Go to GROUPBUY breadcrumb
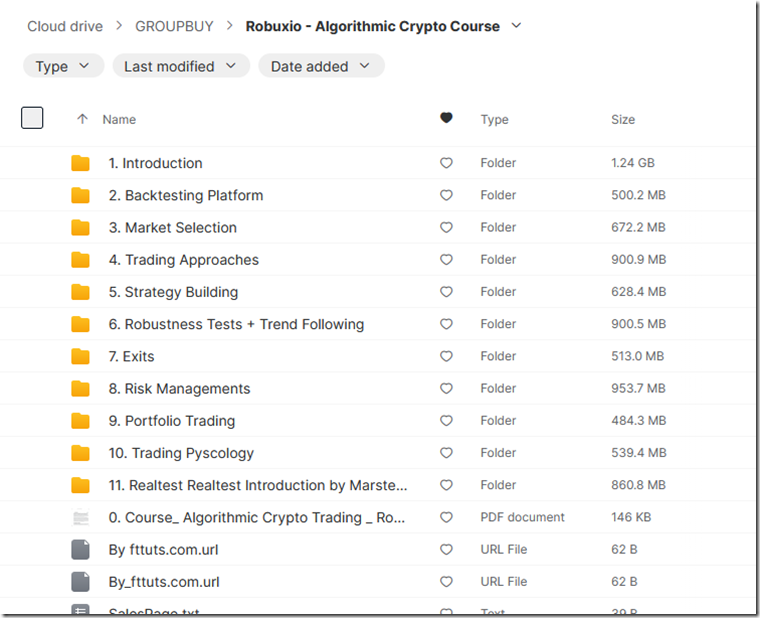The image size is (760, 618). (x=174, y=26)
